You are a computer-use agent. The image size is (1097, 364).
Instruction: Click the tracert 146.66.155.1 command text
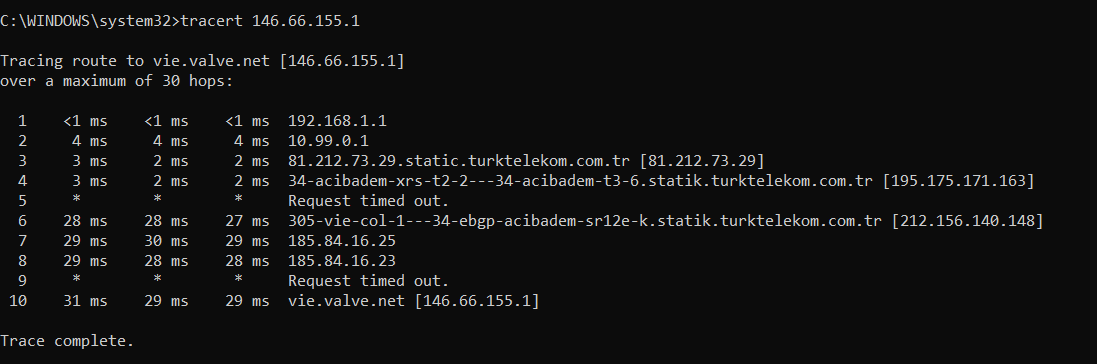[270, 21]
